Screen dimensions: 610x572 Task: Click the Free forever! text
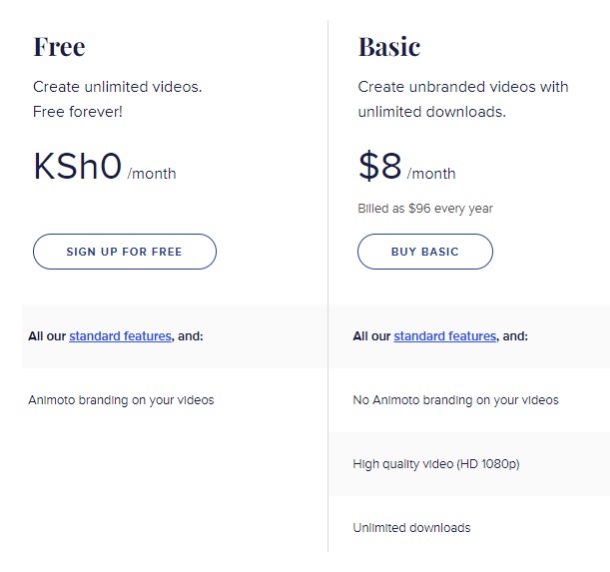click(78, 112)
